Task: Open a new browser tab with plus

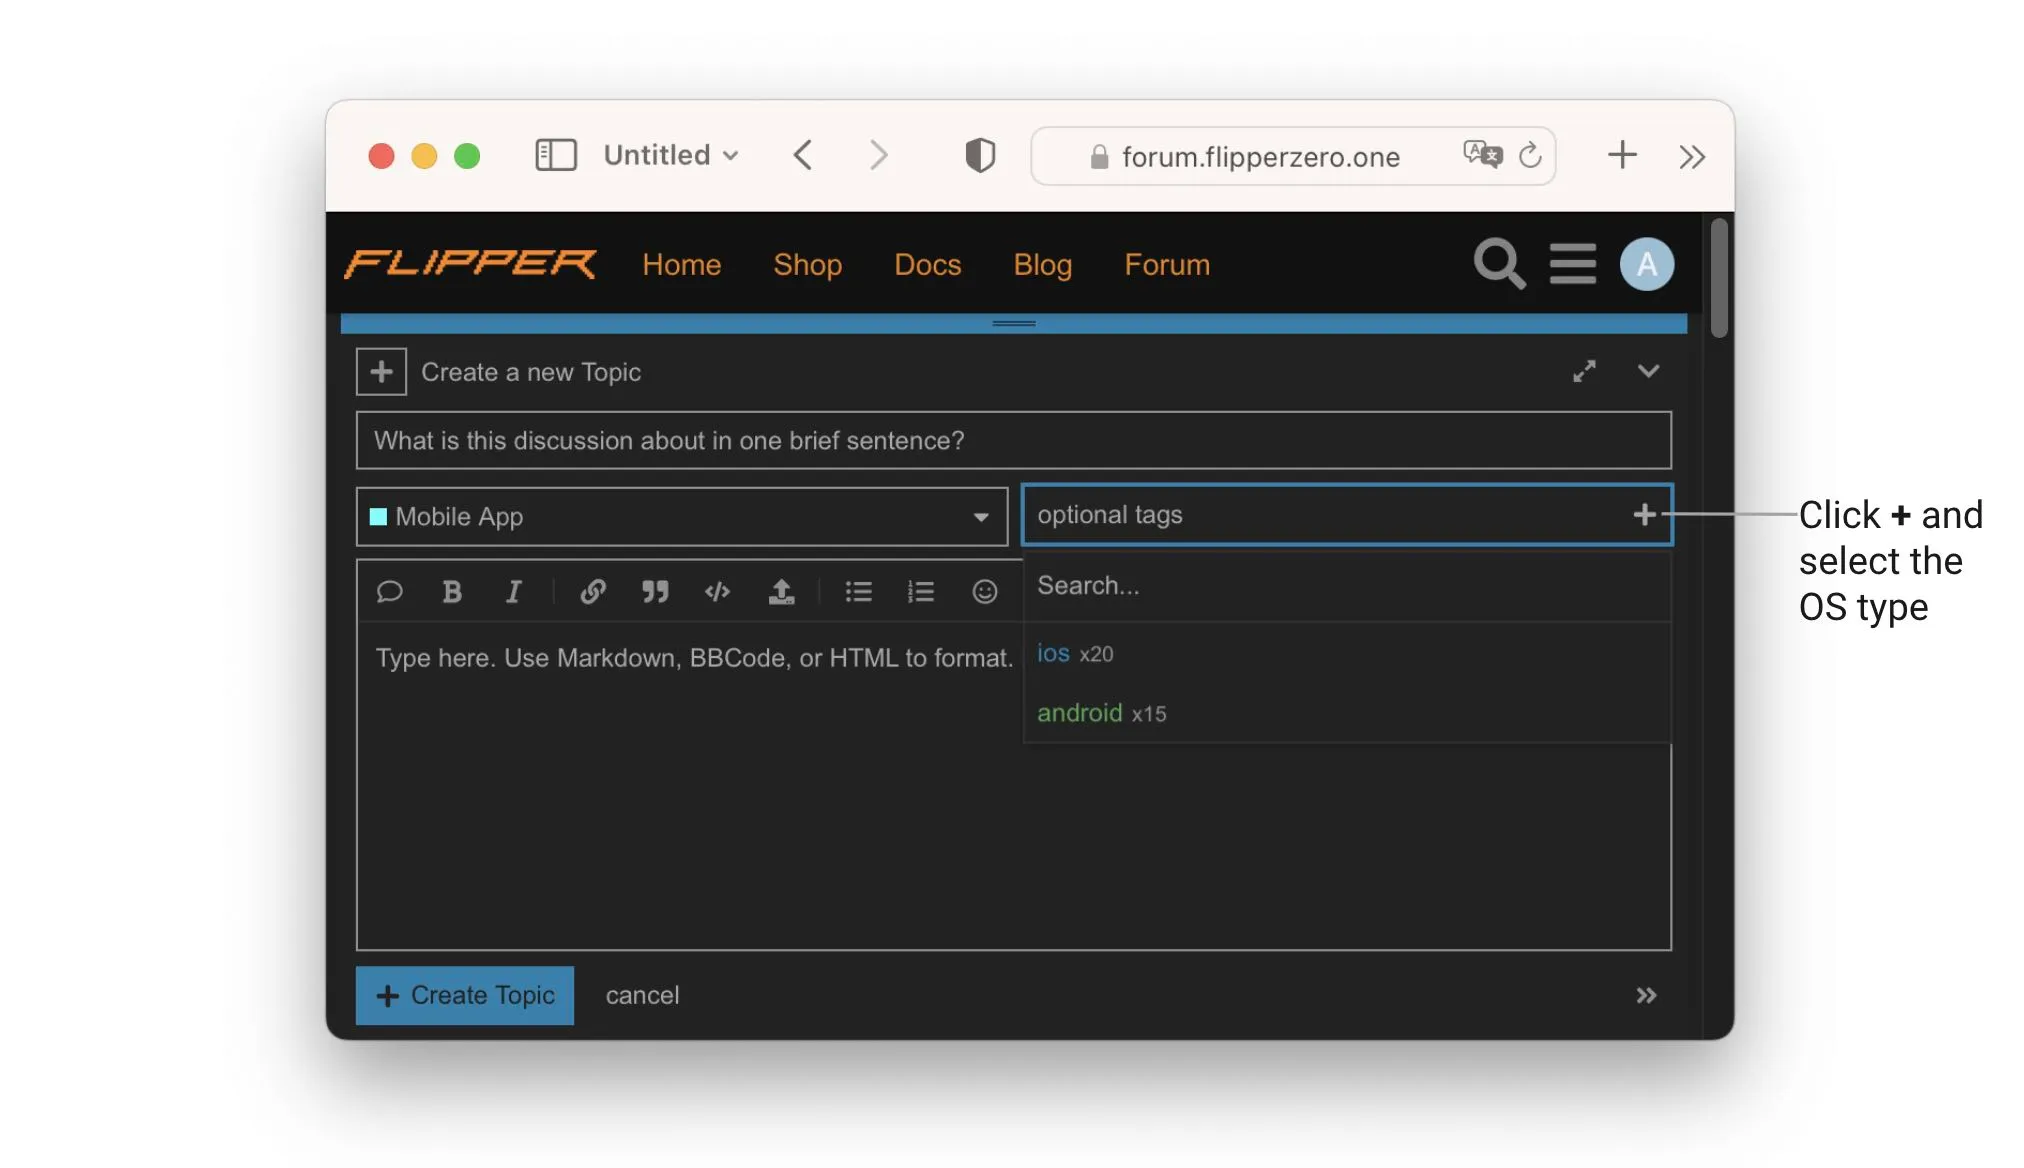Action: pyautogui.click(x=1622, y=154)
